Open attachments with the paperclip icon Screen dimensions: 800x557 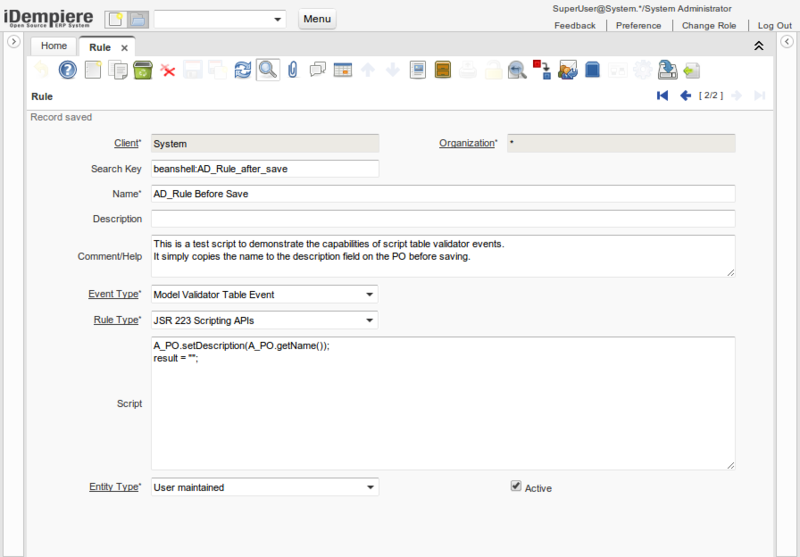coord(293,70)
